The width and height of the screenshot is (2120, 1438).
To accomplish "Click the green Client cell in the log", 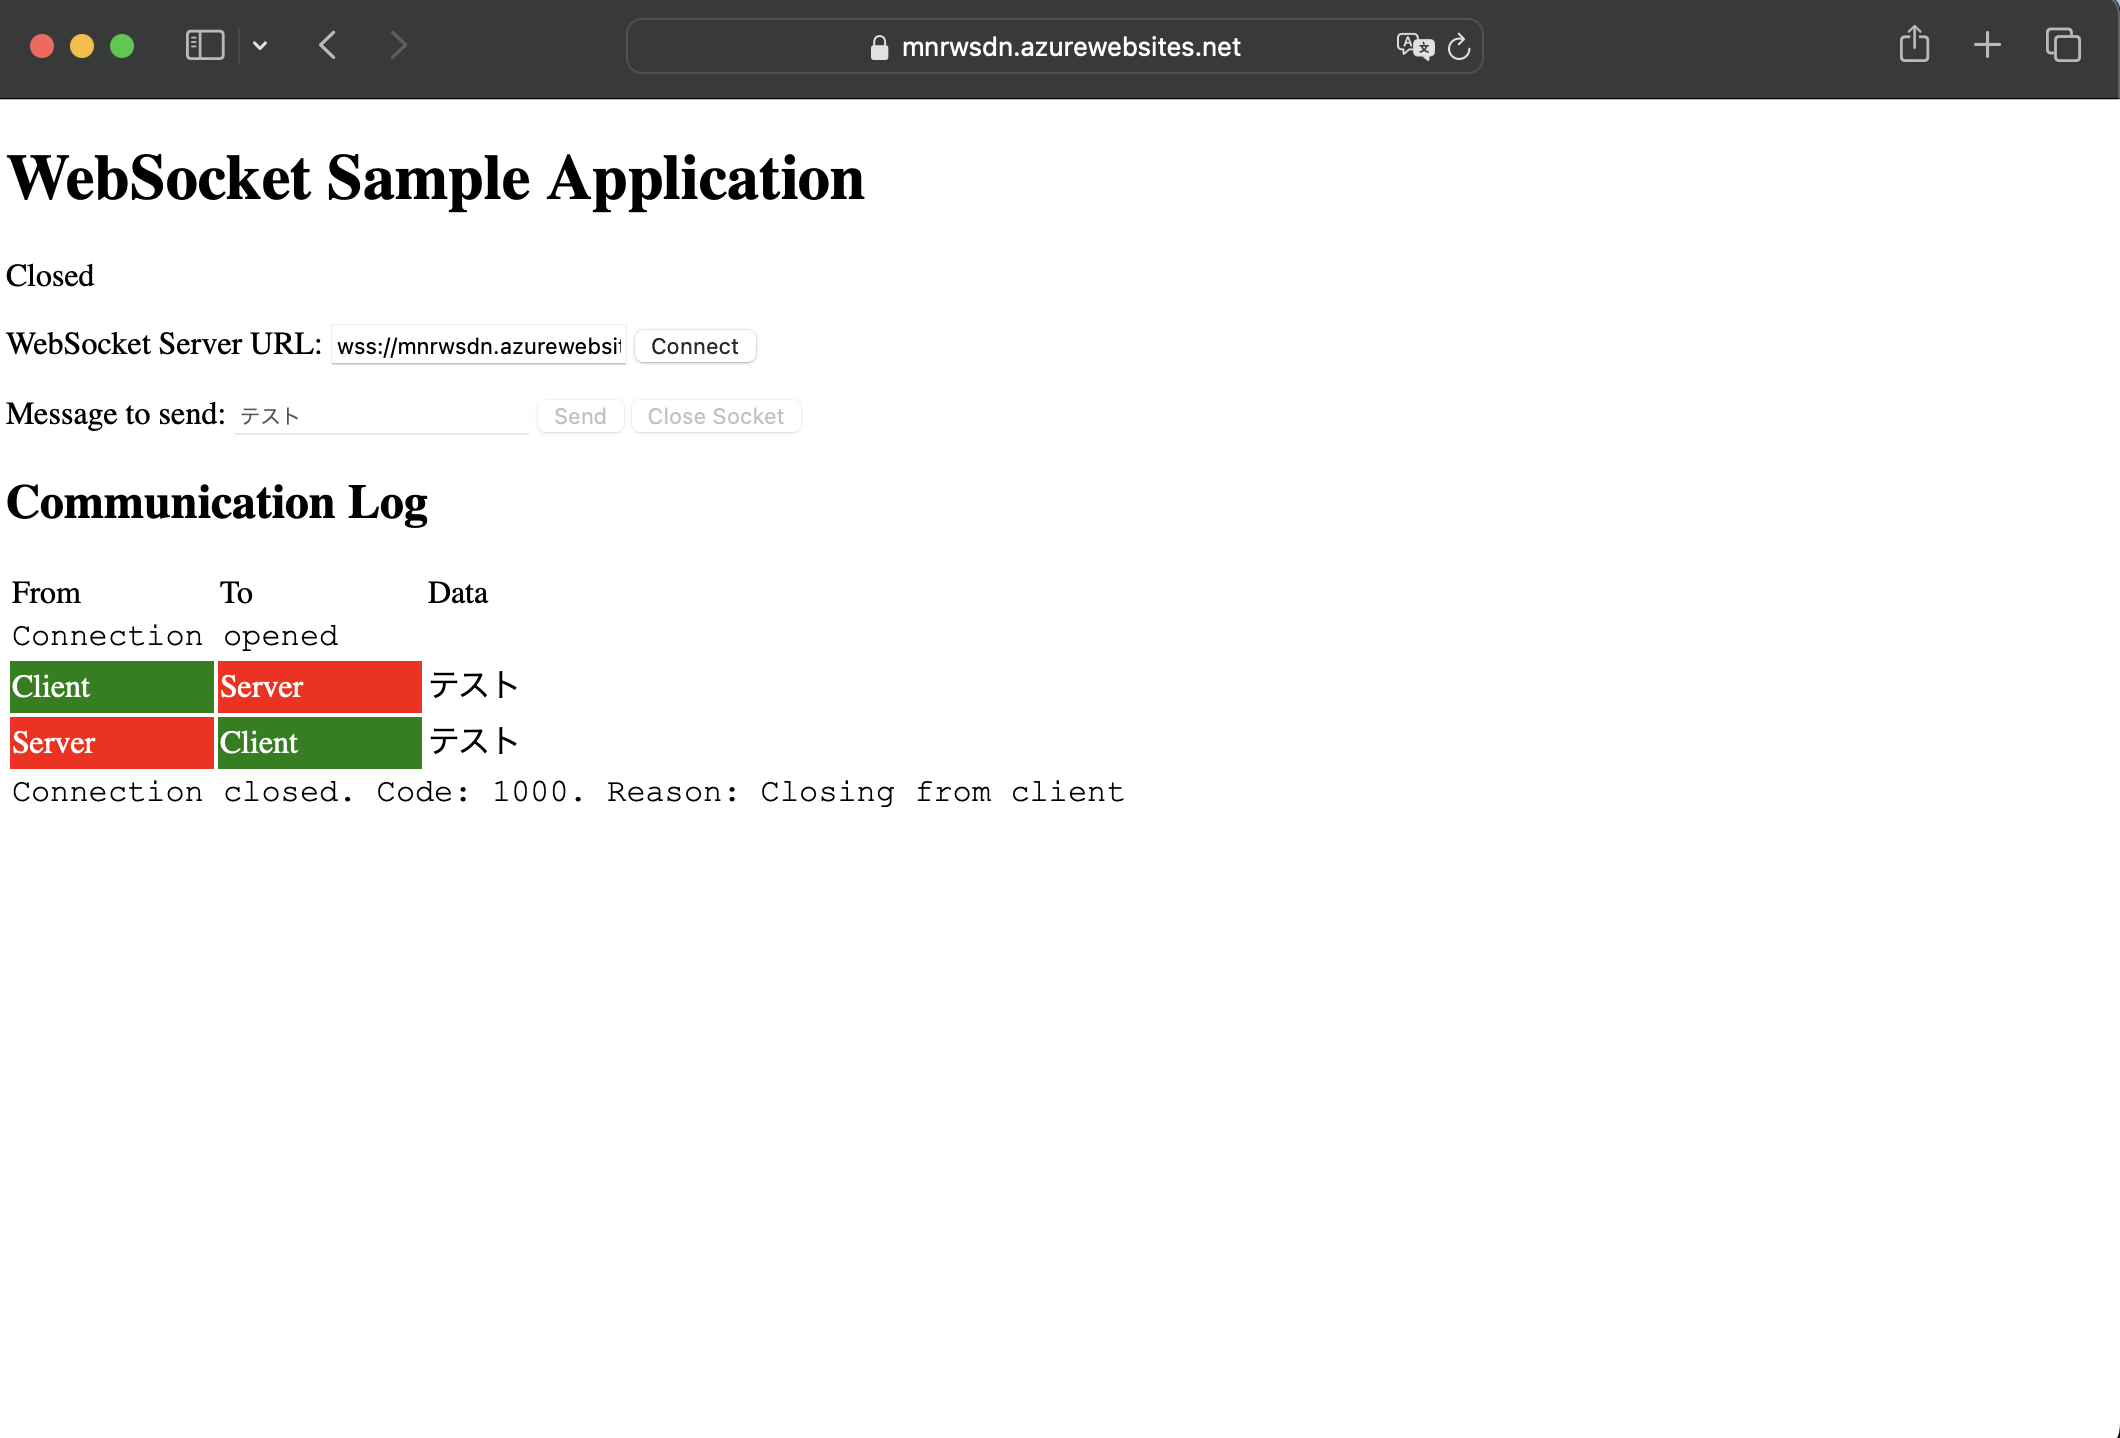I will 110,687.
